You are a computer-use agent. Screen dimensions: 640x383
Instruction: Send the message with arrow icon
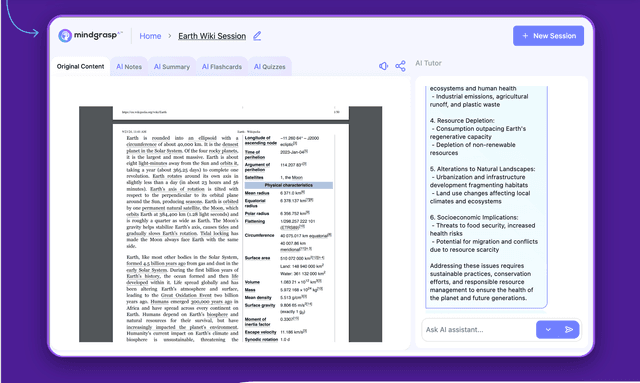click(x=569, y=330)
